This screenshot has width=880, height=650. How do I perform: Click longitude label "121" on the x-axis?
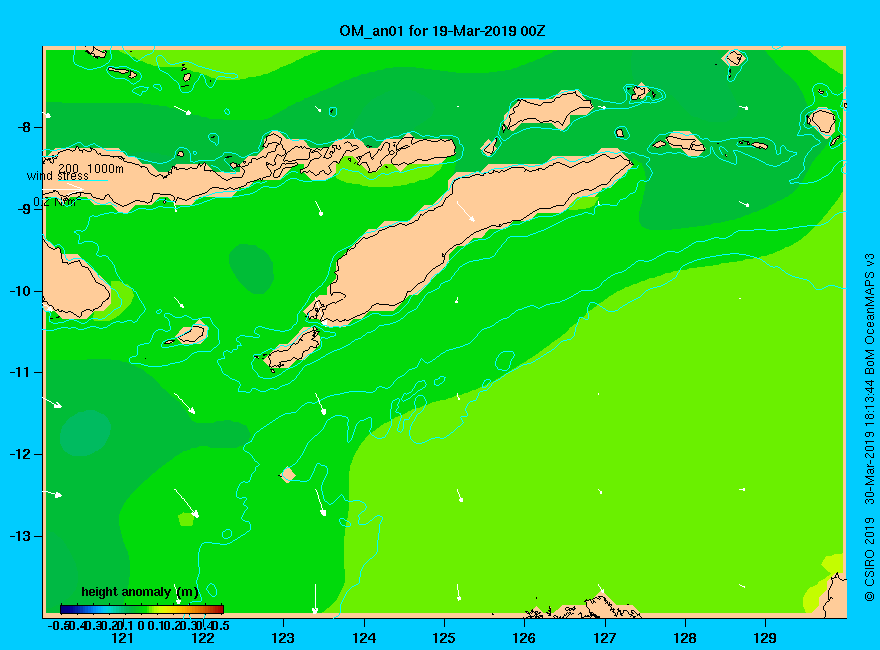122,638
